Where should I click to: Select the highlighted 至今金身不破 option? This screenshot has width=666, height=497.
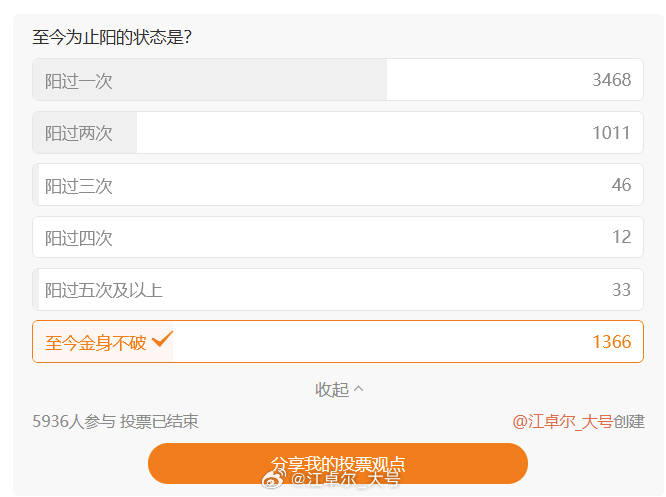pos(338,342)
